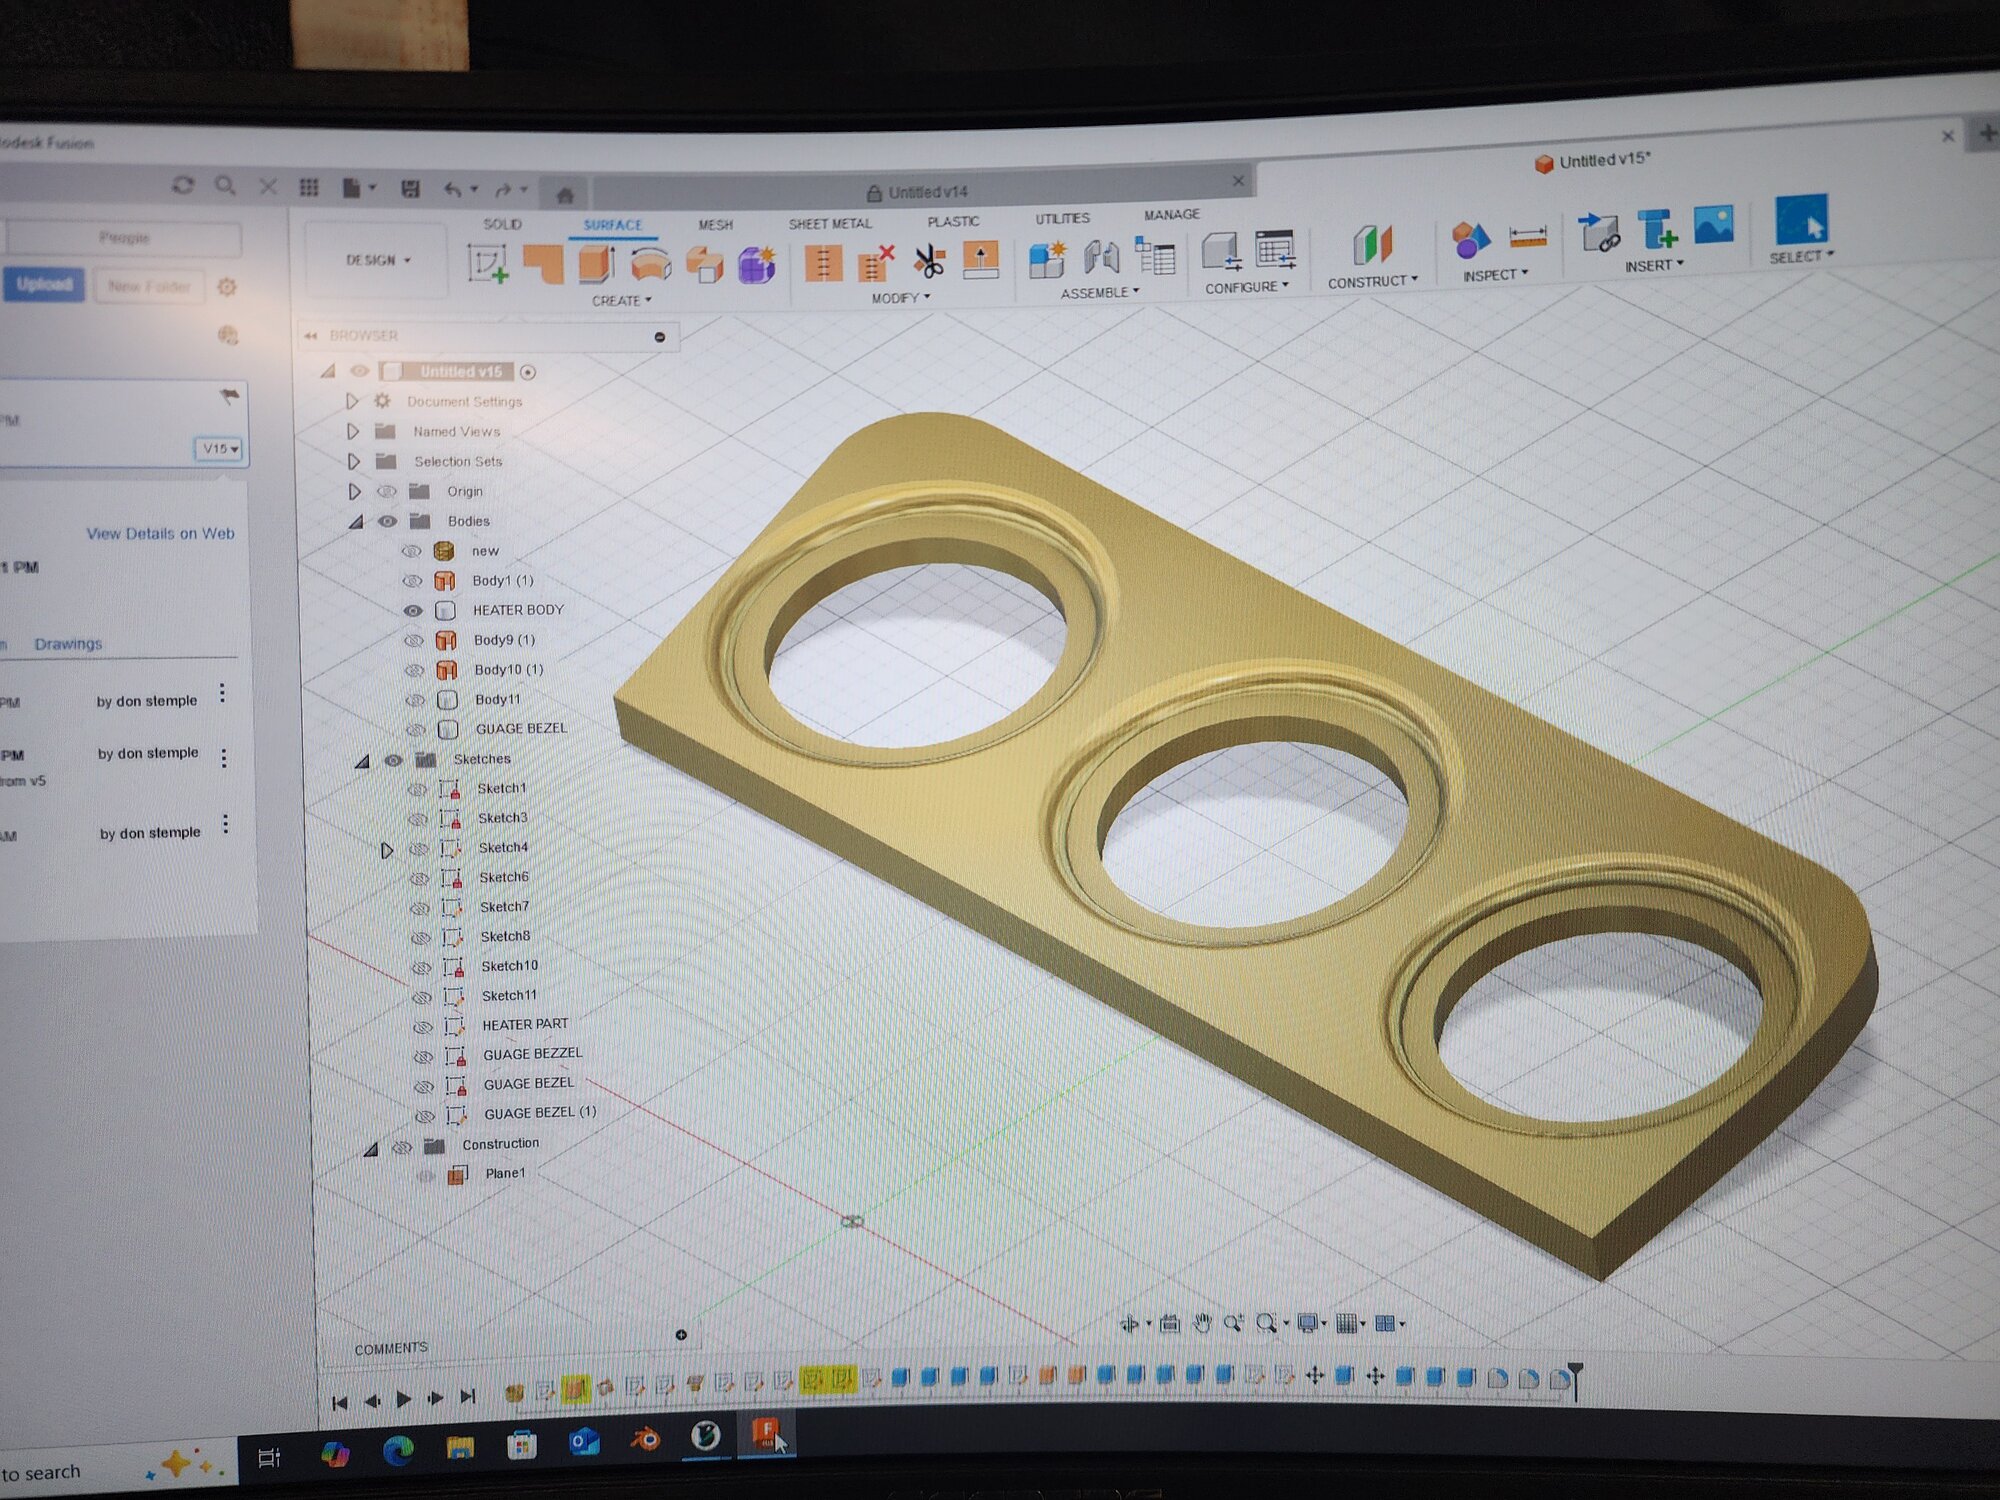Open the CREATE dropdown menu

tap(621, 300)
